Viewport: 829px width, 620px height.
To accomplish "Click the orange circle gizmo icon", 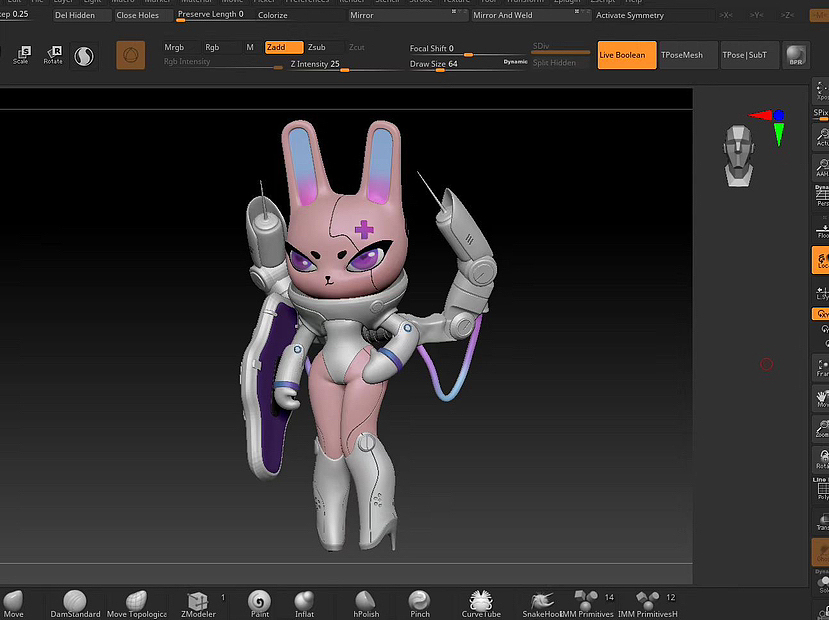I will [x=131, y=55].
